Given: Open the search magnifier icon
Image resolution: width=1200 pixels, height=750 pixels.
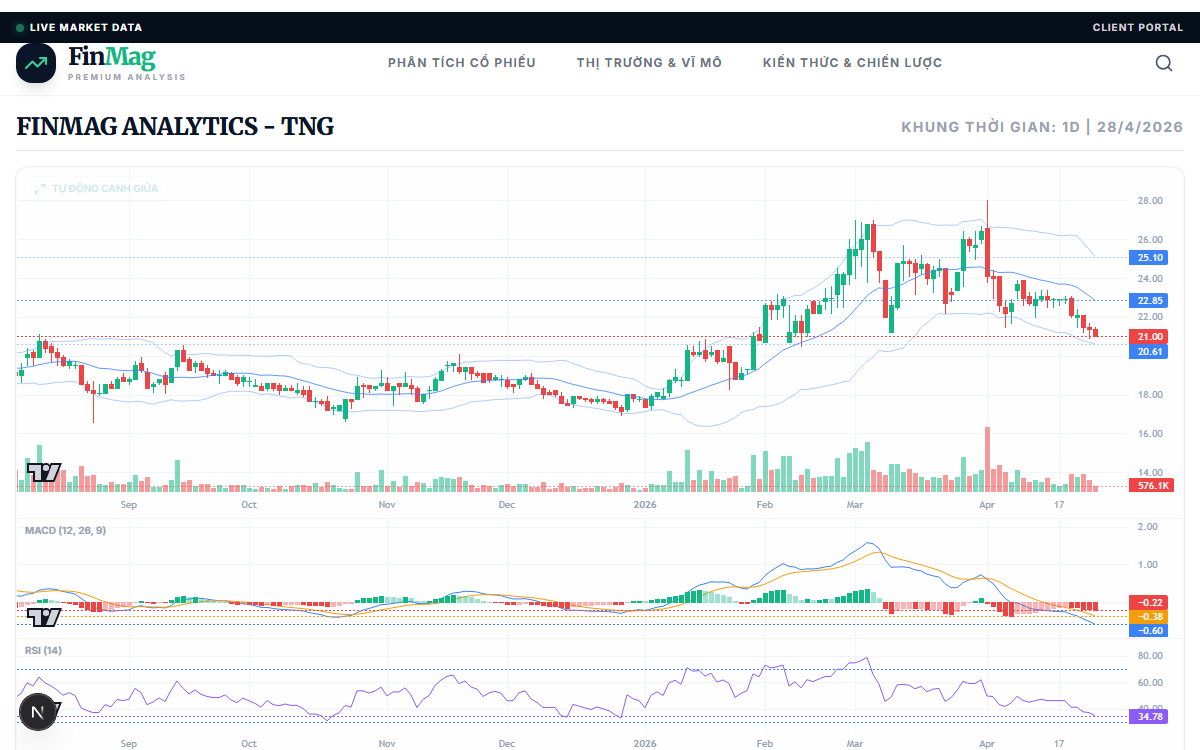Looking at the screenshot, I should coord(1164,63).
